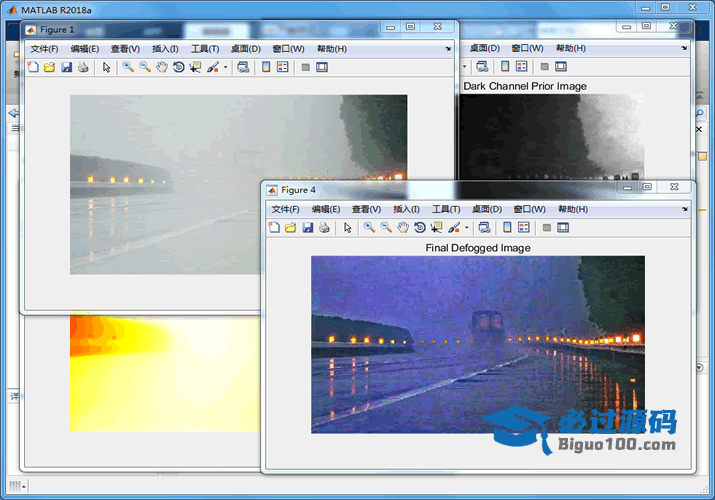Click Save Figure icon in Figure 1 toolbar
The image size is (715, 500).
(x=66, y=67)
